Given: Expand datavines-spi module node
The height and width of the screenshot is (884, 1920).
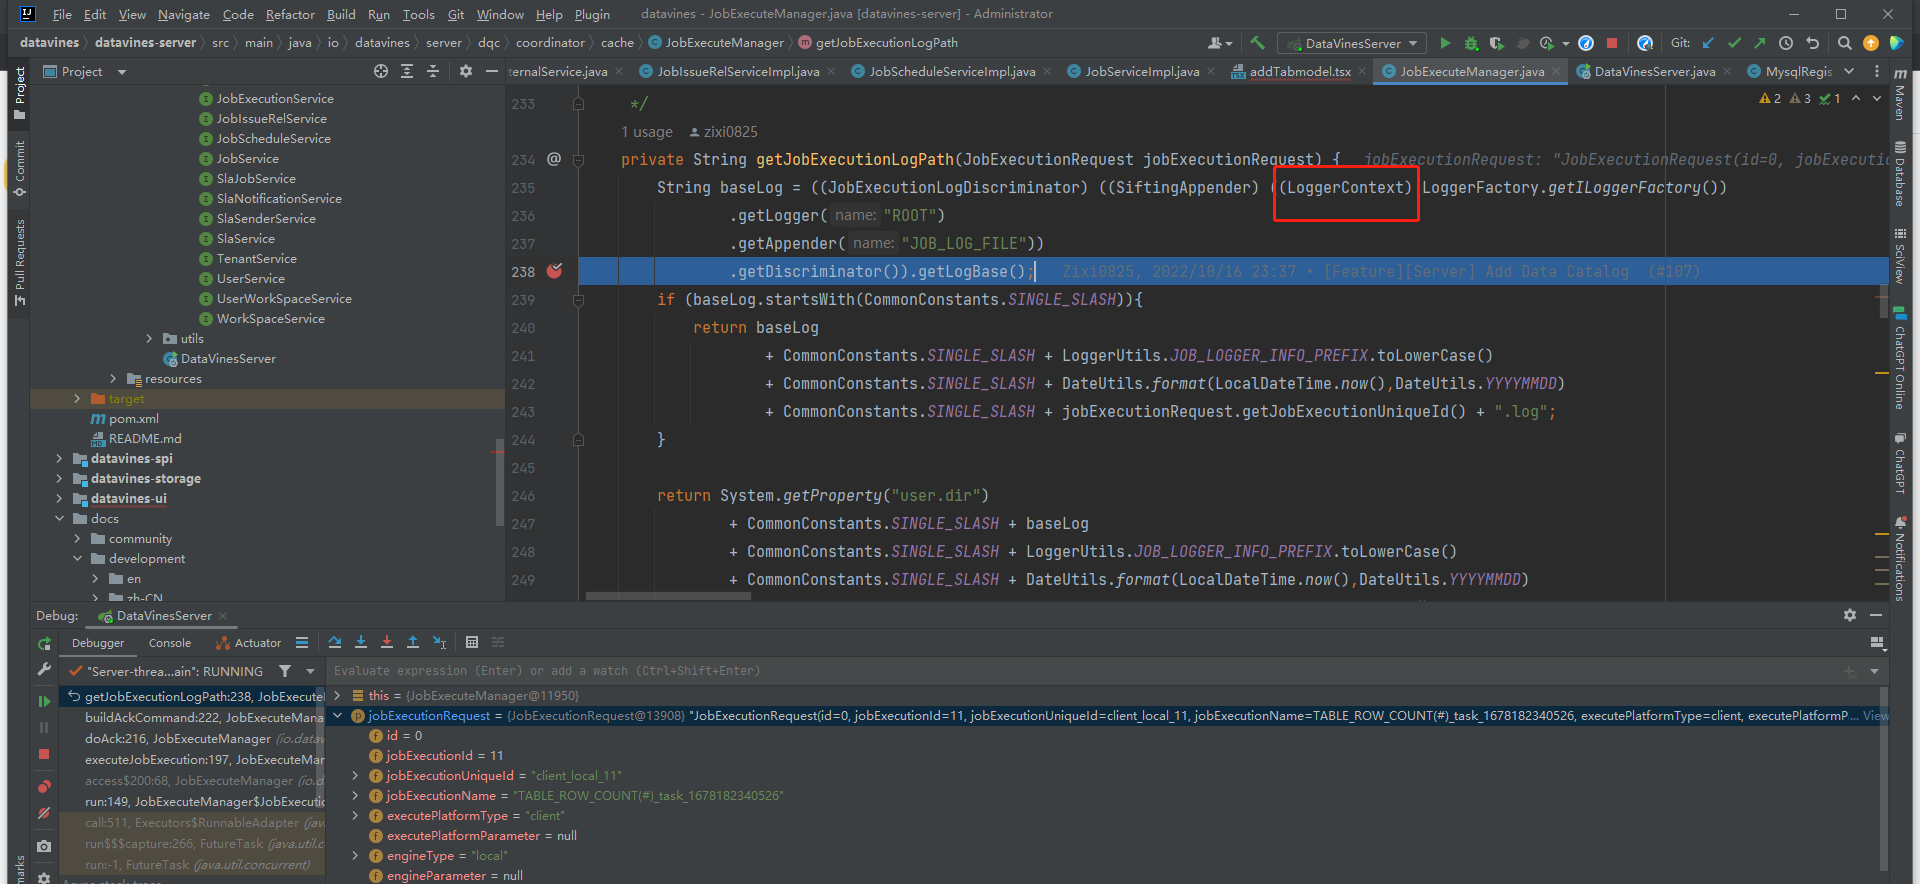Looking at the screenshot, I should tap(59, 459).
